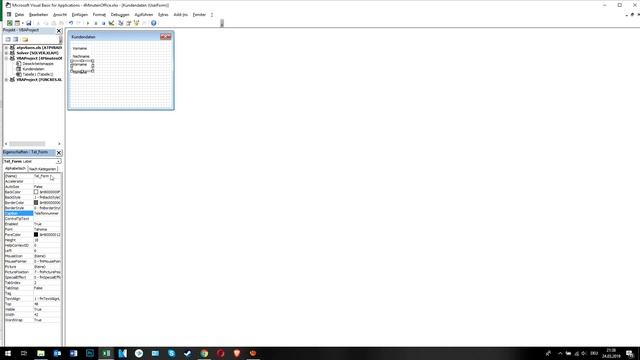This screenshot has width=640, height=360.
Task: Click the Save icon in the toolbar
Action: click(29, 23)
